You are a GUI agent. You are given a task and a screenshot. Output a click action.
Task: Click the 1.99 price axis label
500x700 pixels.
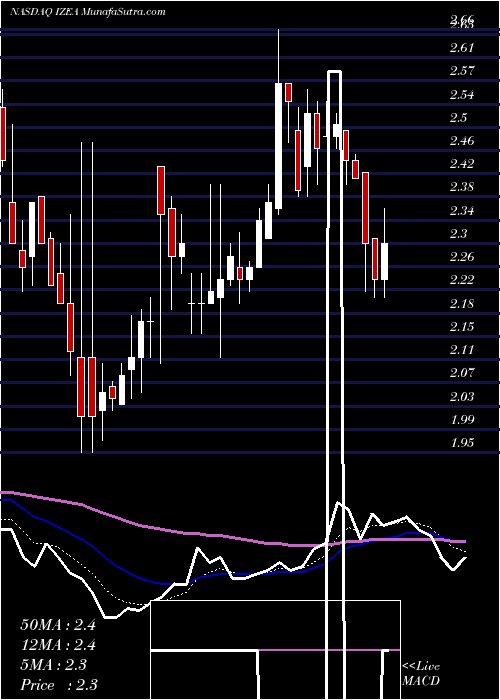[x=462, y=420]
